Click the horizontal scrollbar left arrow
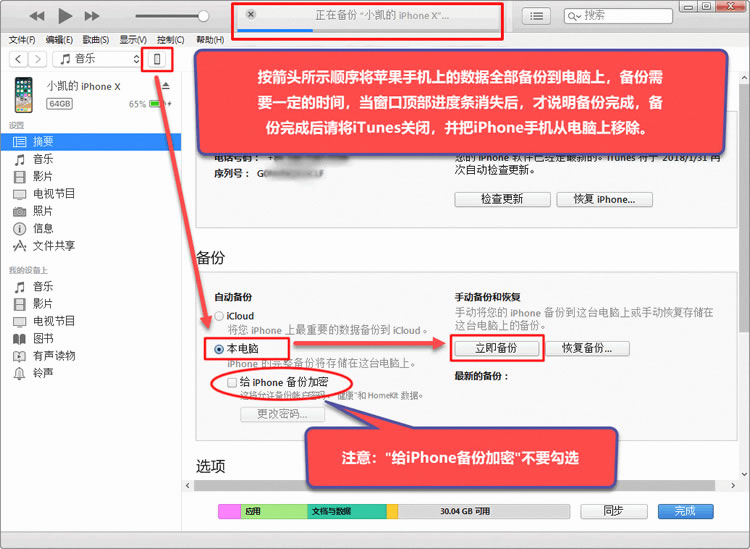 pos(188,485)
